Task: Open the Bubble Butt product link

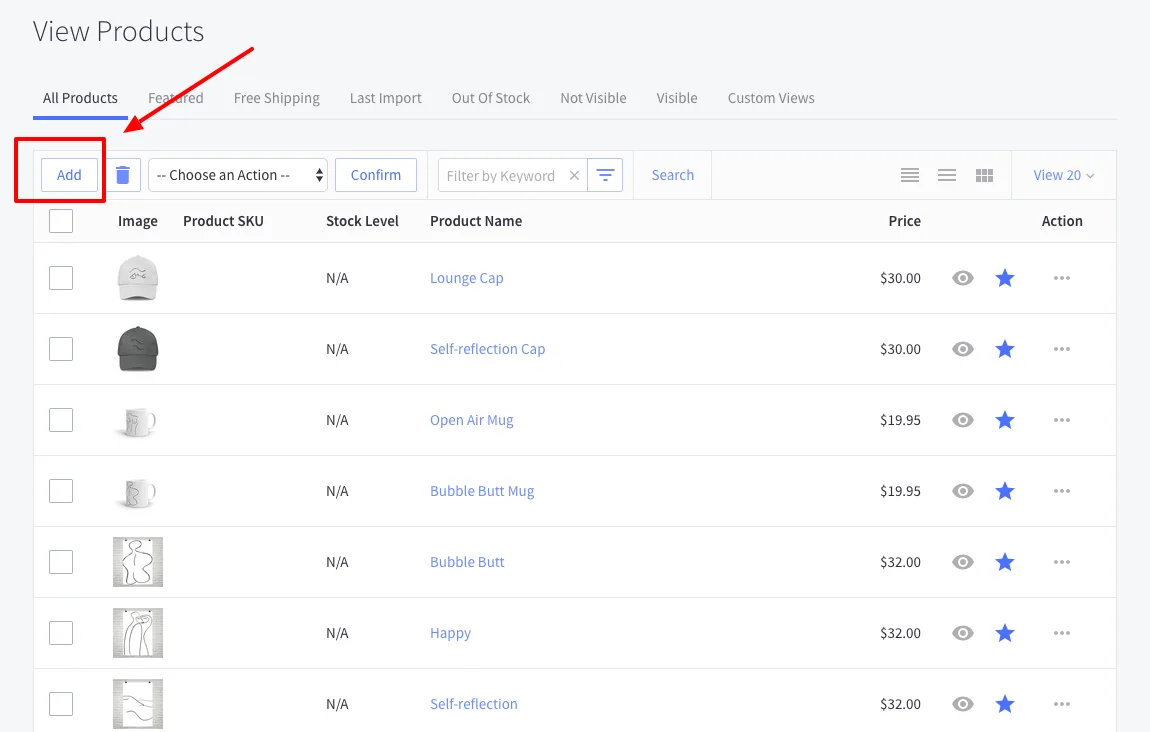Action: [x=467, y=562]
